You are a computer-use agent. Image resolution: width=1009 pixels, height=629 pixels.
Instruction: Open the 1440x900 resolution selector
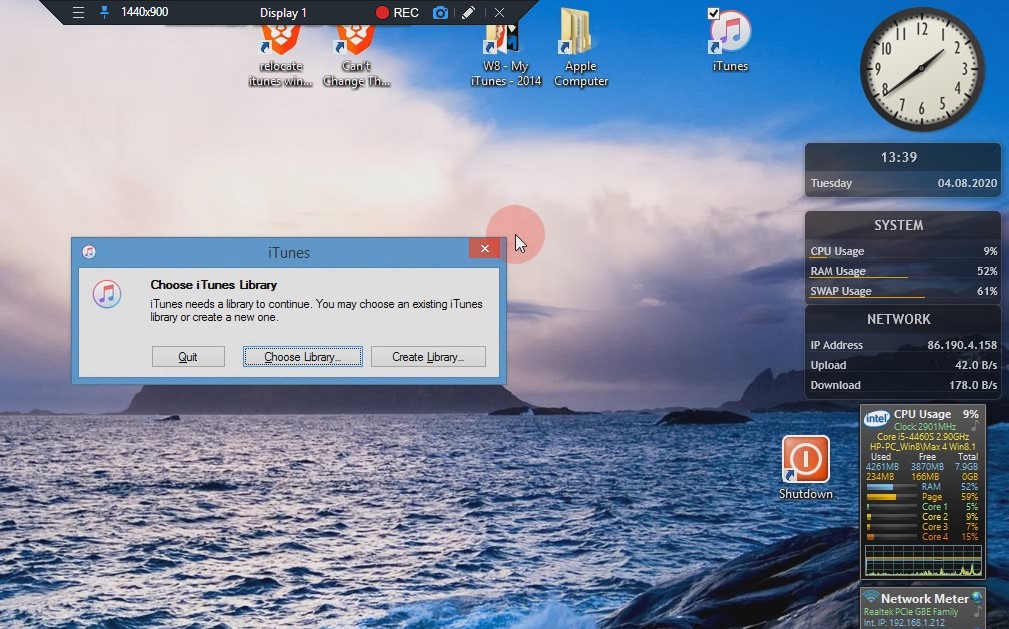pos(144,12)
